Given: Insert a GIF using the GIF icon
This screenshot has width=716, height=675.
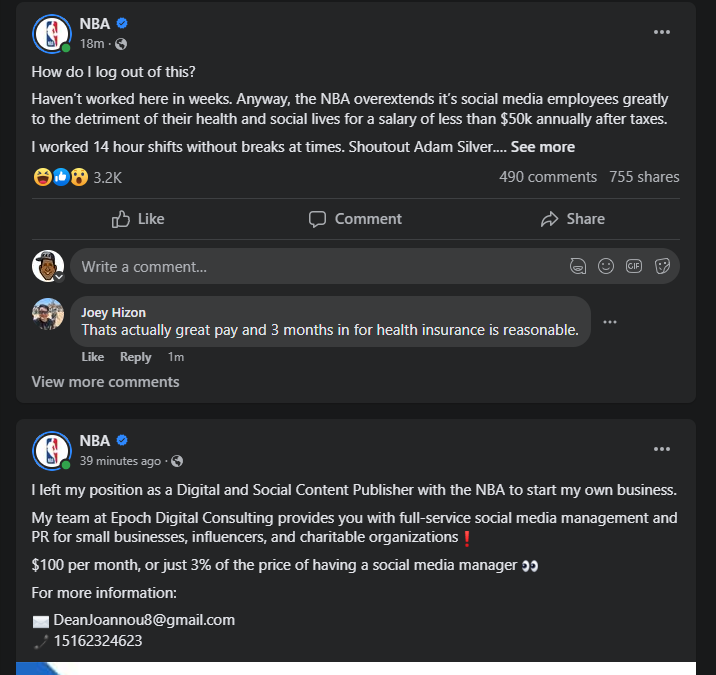Looking at the screenshot, I should coord(633,266).
